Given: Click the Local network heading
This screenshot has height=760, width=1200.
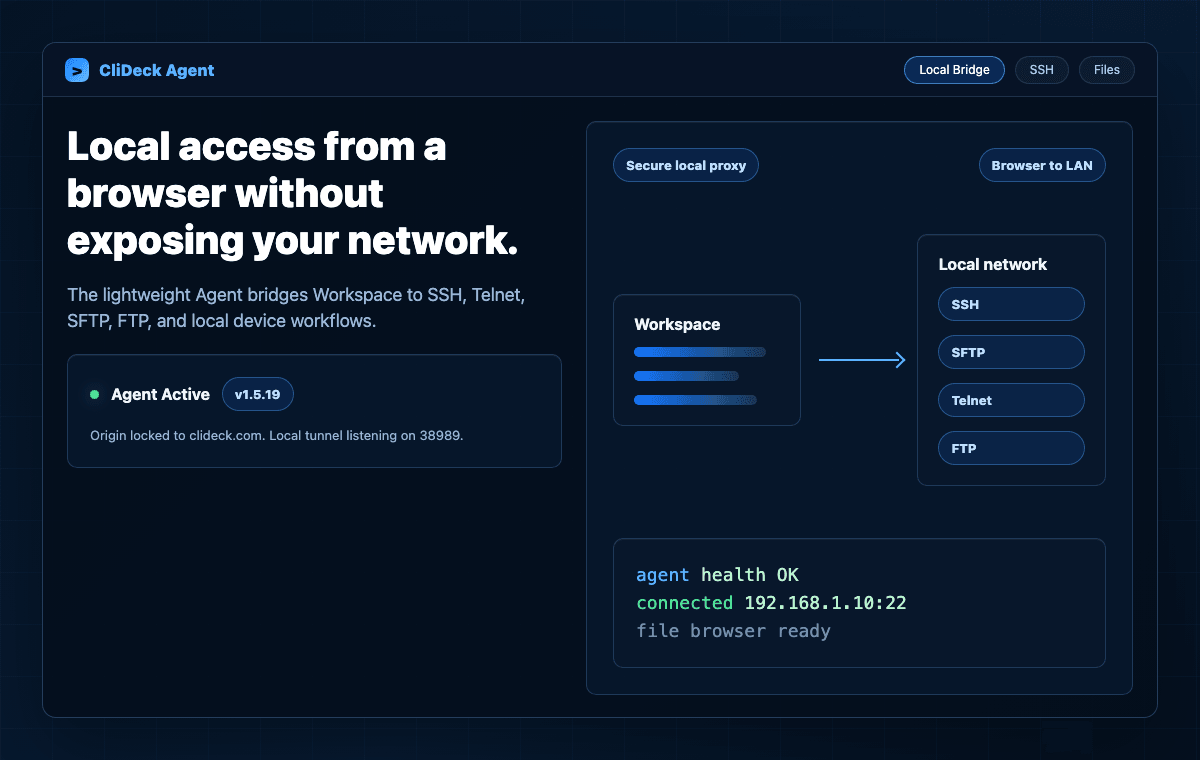Looking at the screenshot, I should [x=992, y=264].
